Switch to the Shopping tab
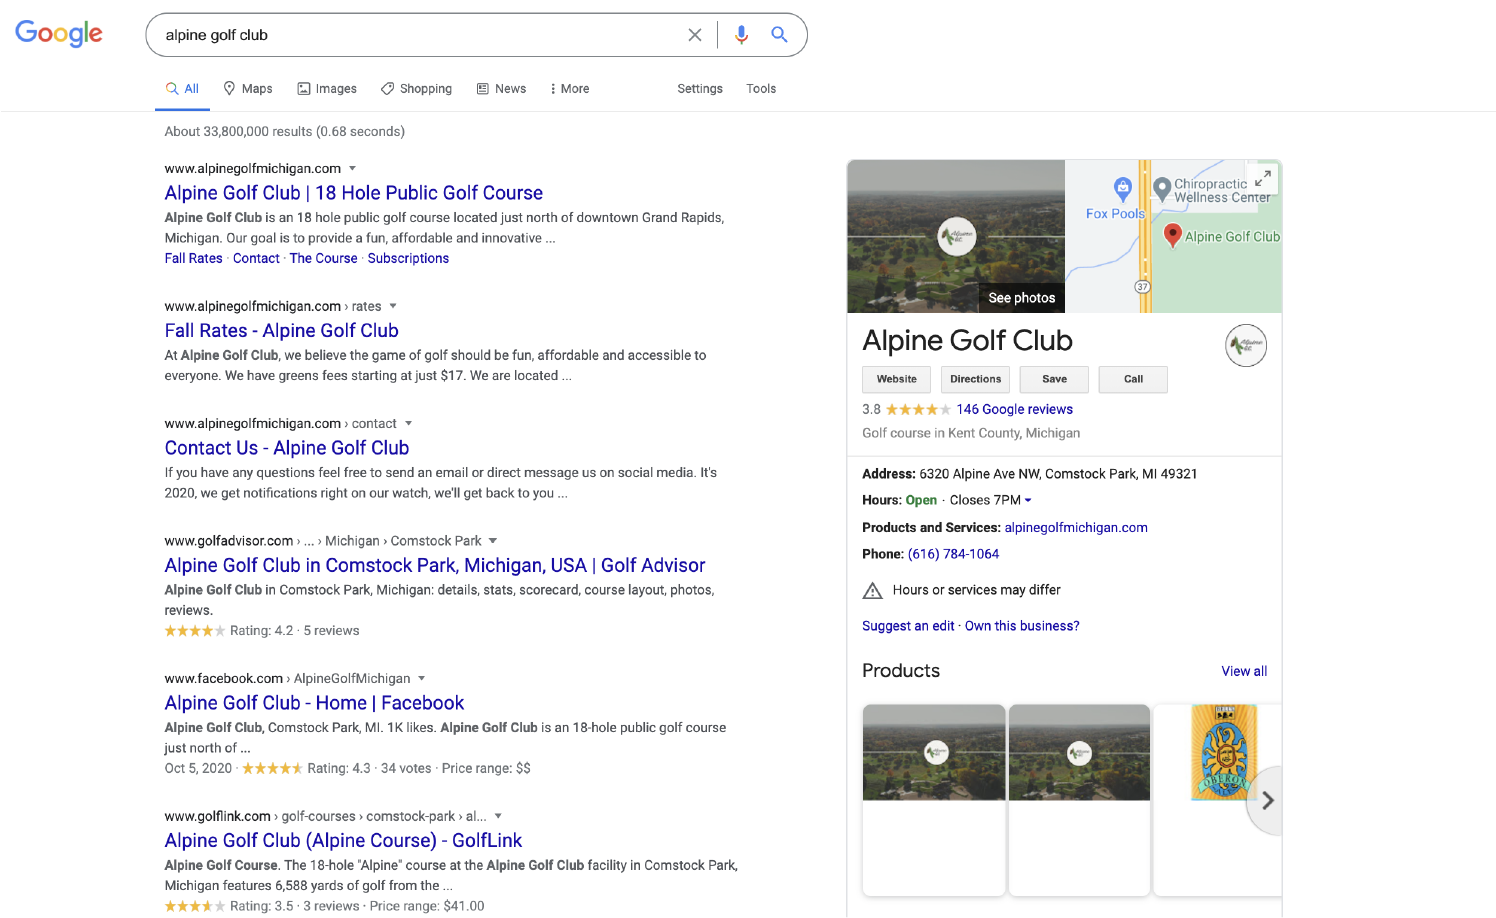The image size is (1496, 918). (x=416, y=89)
